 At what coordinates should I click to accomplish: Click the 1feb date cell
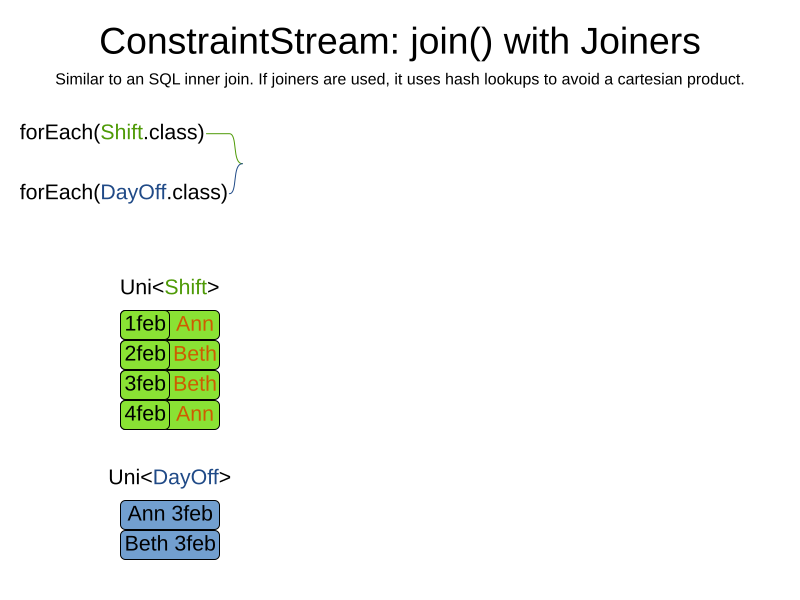(145, 324)
